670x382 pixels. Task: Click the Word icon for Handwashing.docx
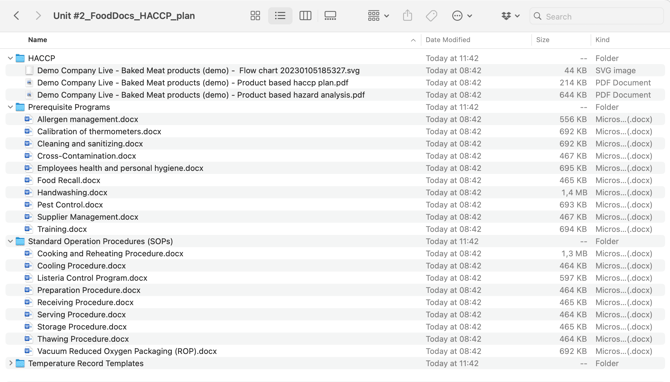(28, 193)
